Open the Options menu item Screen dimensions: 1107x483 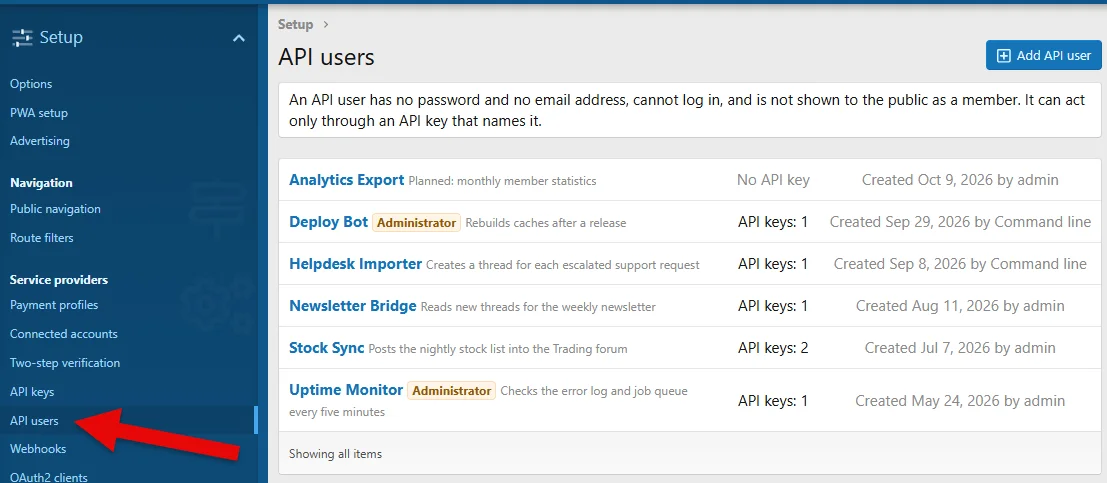tap(31, 84)
